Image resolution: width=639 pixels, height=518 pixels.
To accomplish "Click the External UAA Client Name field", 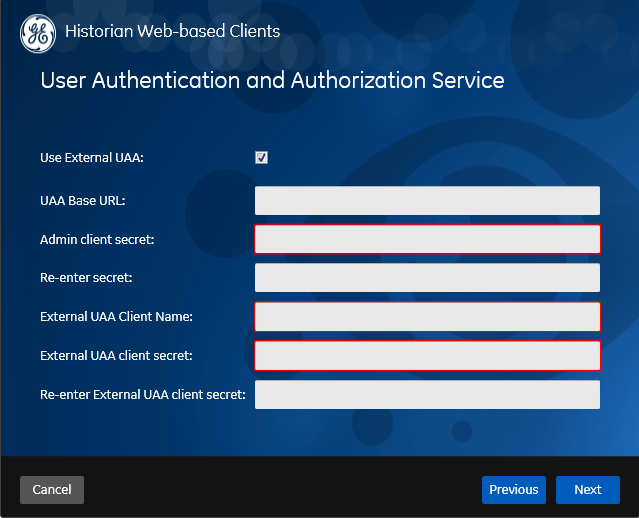I will point(427,317).
